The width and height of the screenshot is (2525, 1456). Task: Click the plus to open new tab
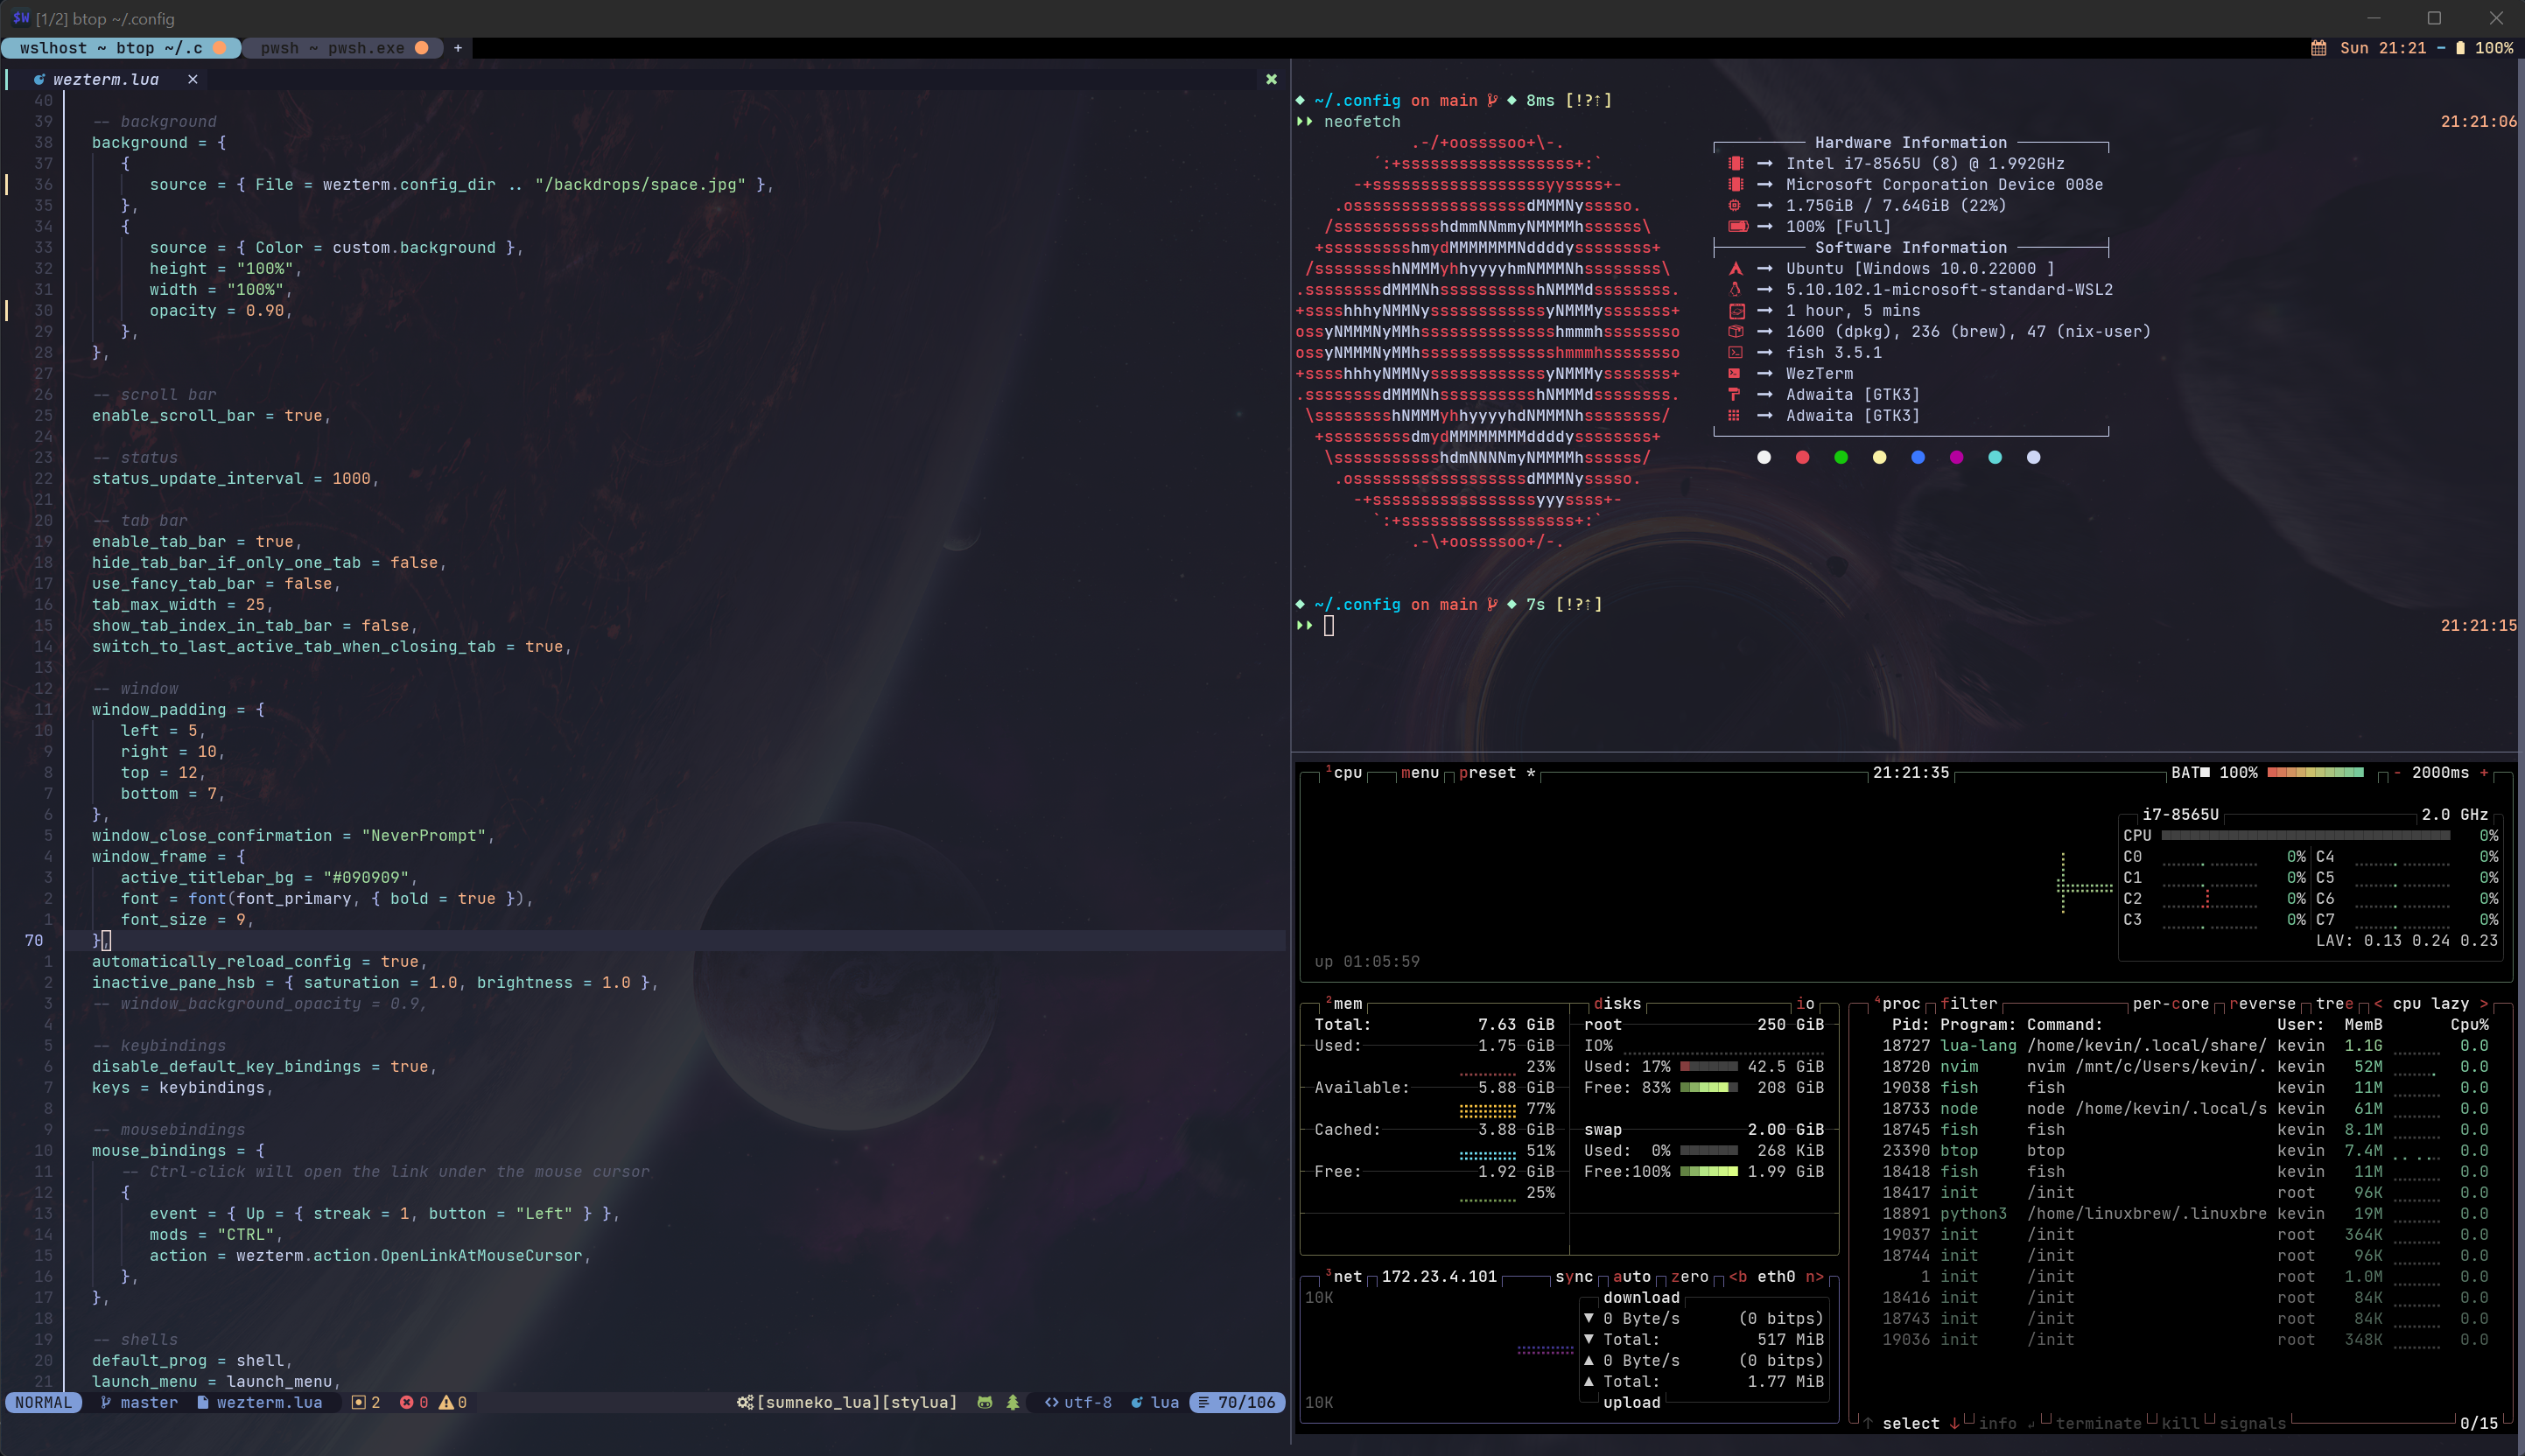click(x=458, y=48)
